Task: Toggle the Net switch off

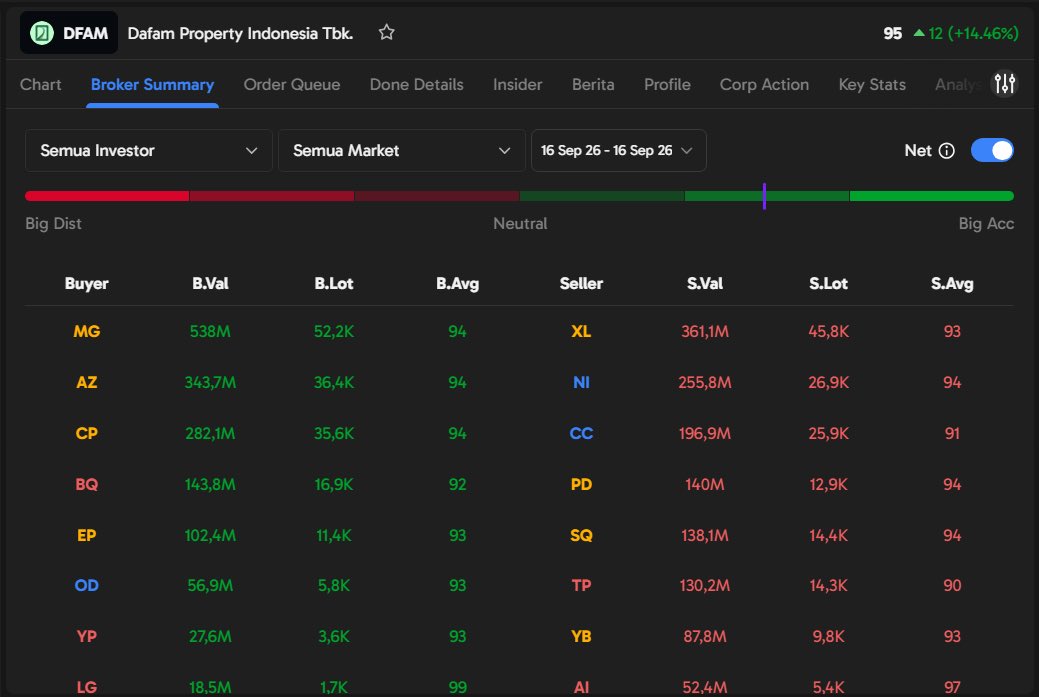Action: click(x=992, y=150)
